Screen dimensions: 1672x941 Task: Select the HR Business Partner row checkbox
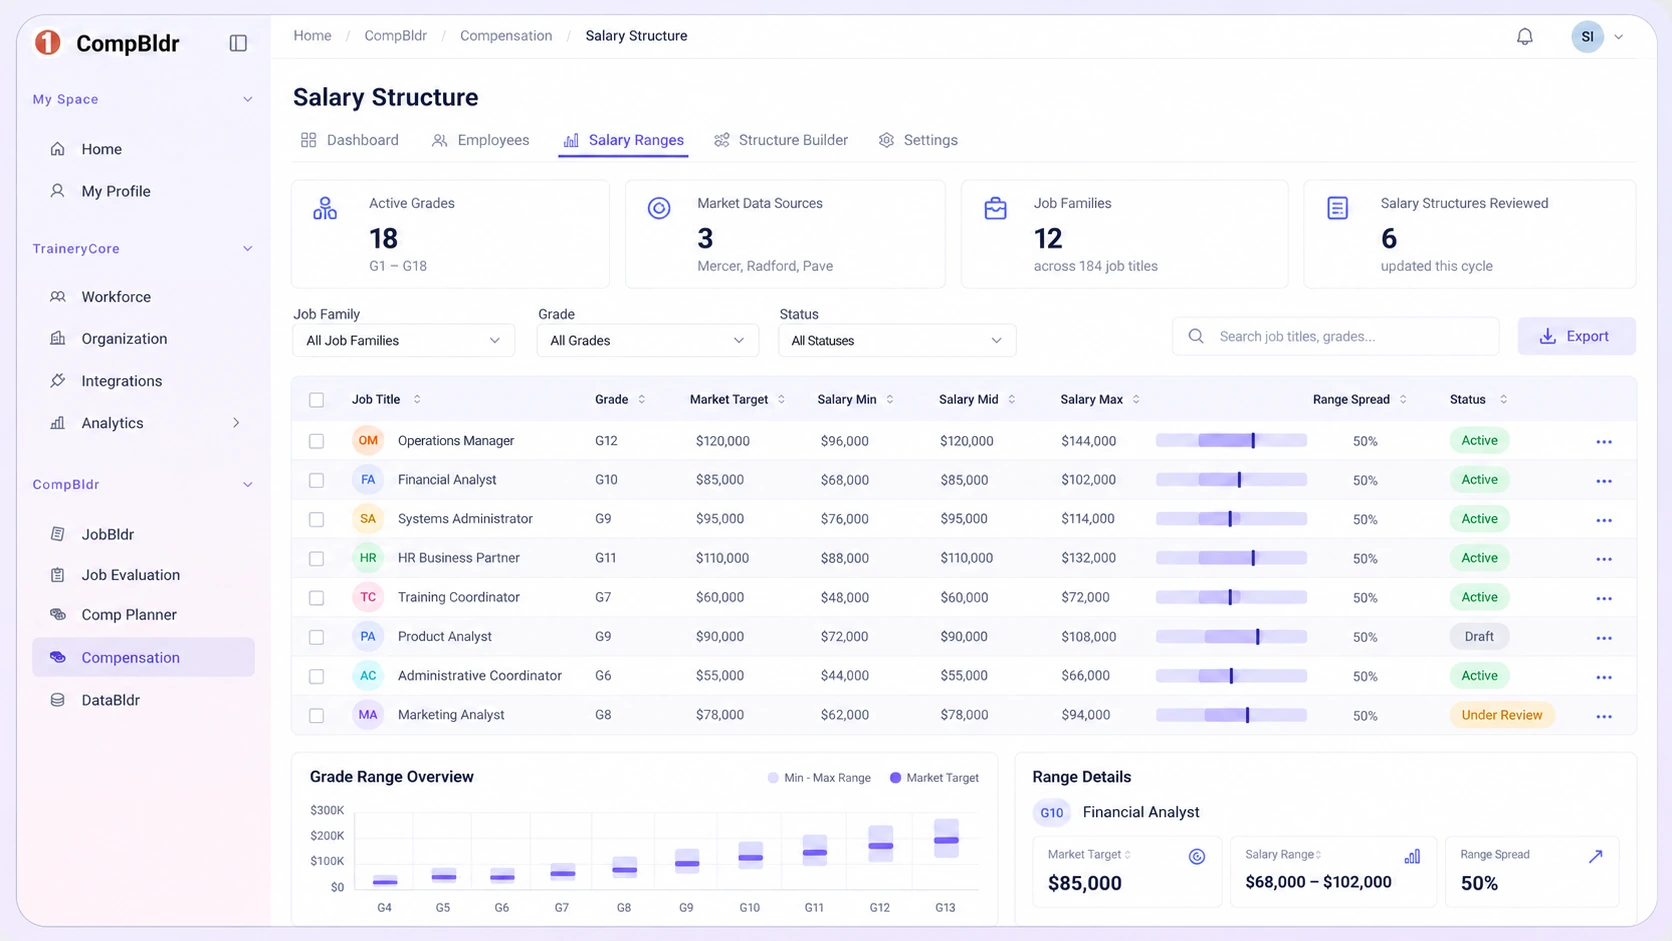[x=316, y=558]
